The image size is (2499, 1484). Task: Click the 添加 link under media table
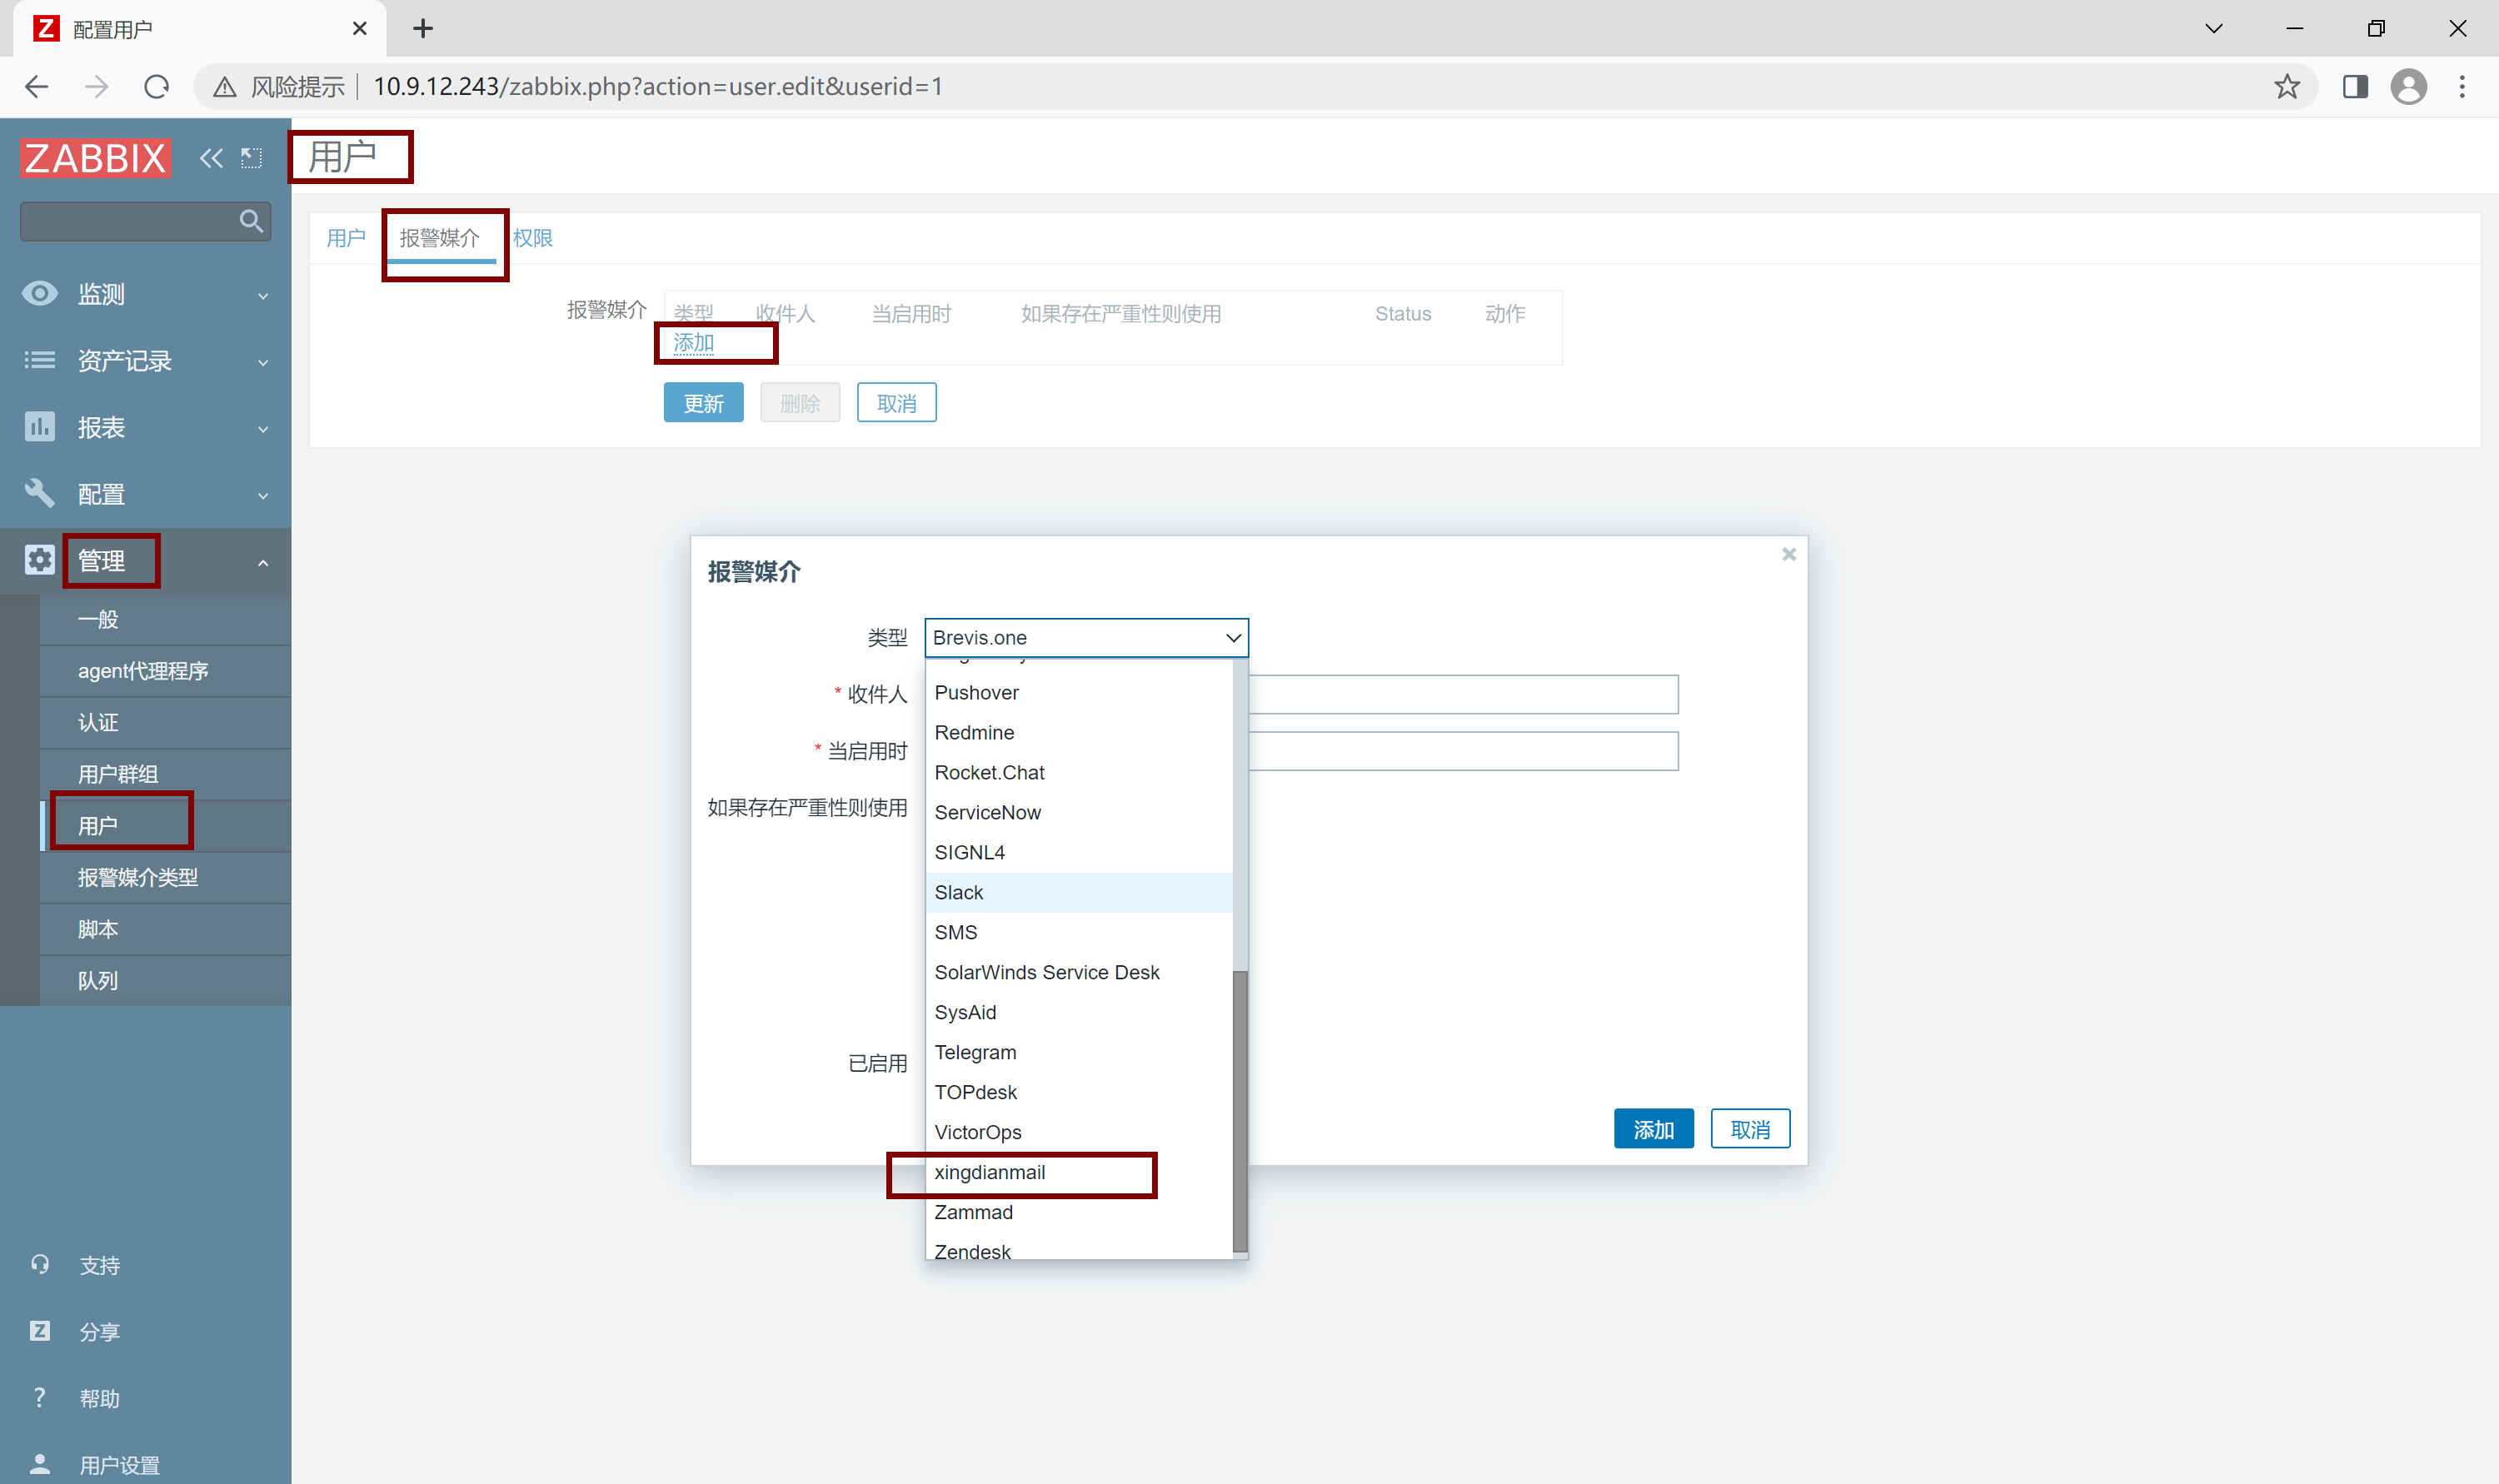coord(693,343)
